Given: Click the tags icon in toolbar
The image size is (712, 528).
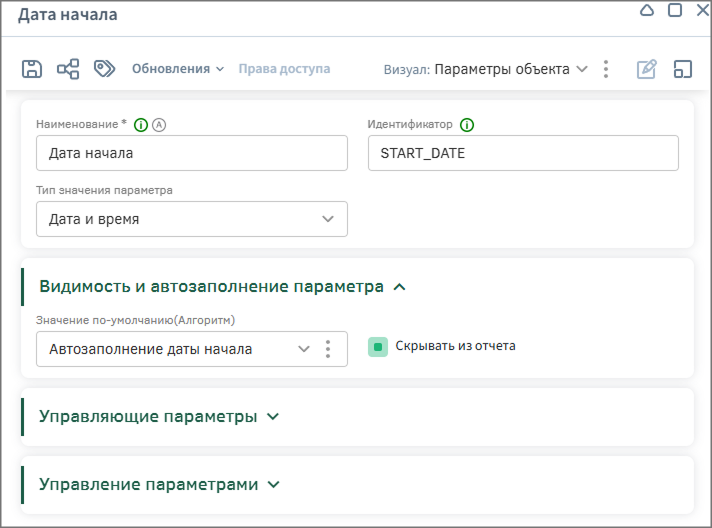Looking at the screenshot, I should pos(103,69).
